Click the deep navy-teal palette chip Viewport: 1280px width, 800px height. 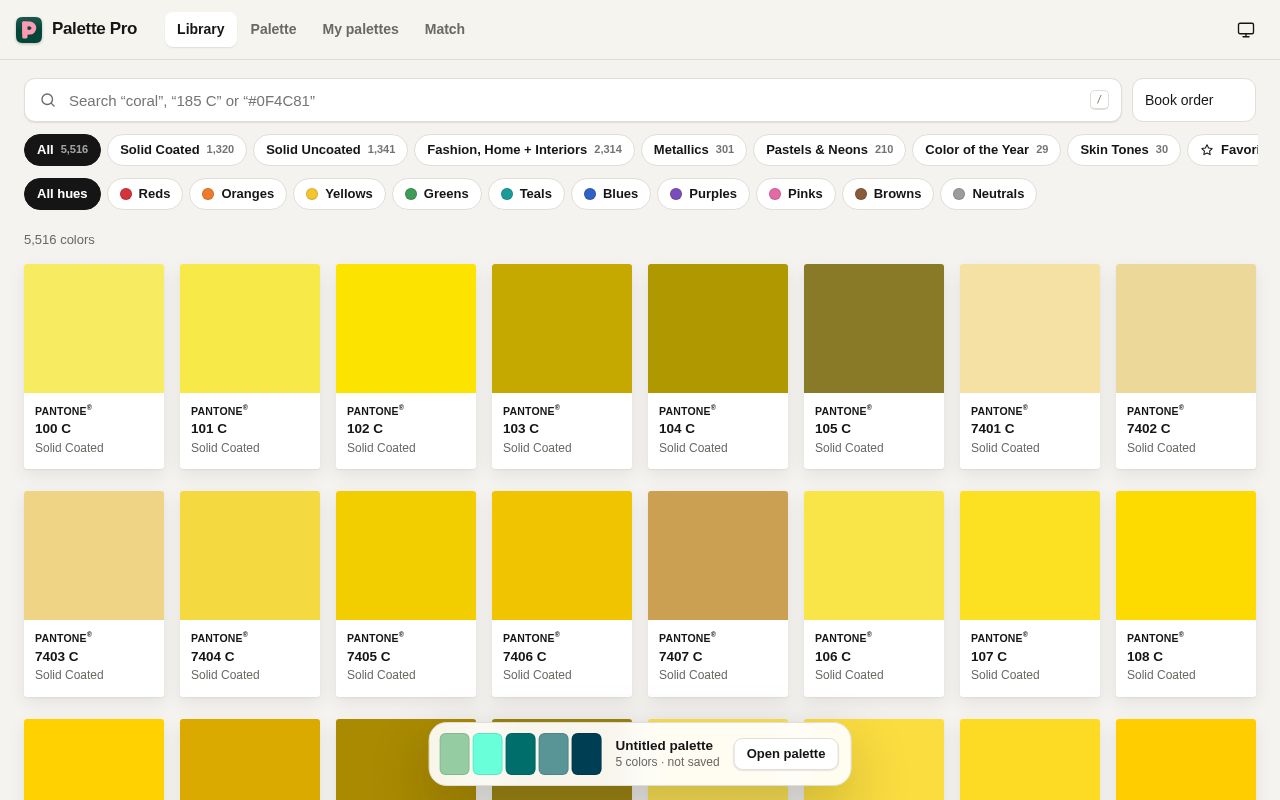point(587,754)
